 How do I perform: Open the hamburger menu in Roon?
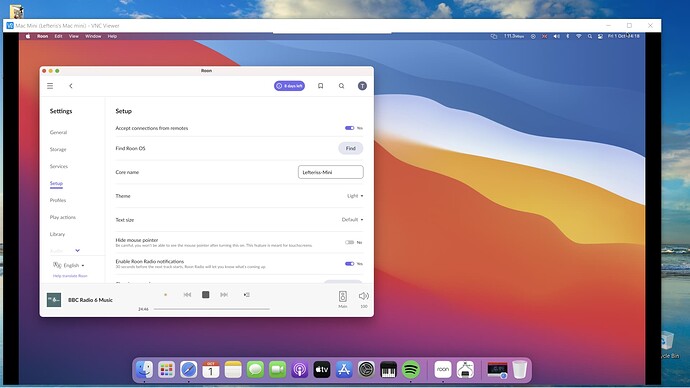pyautogui.click(x=50, y=86)
